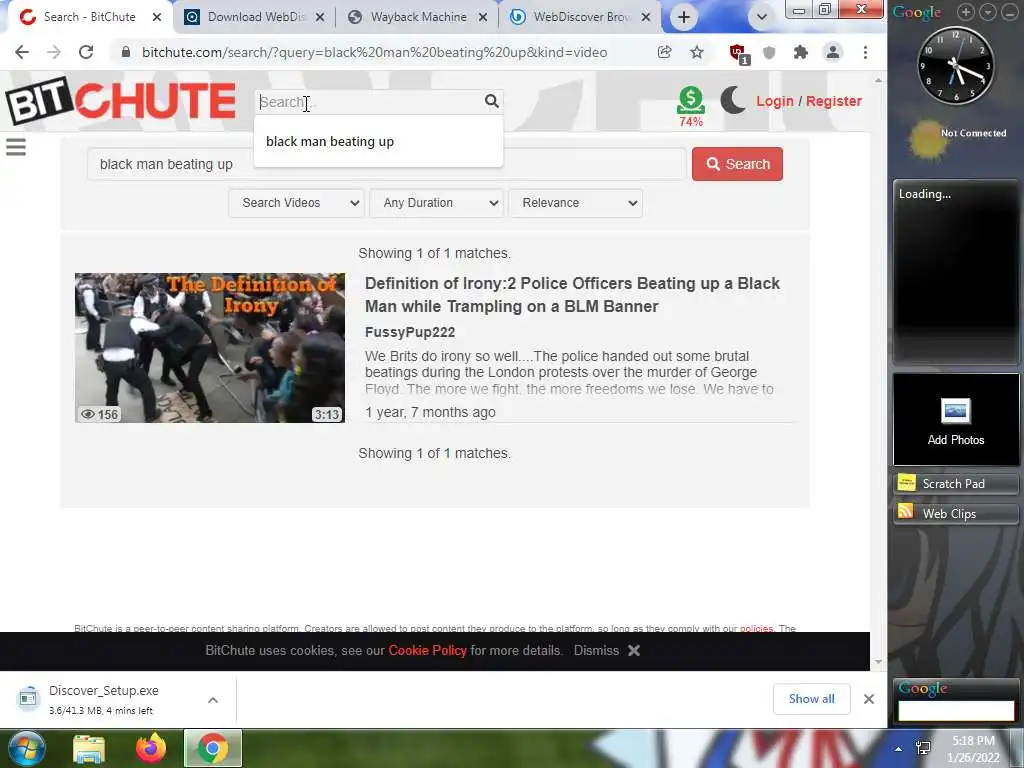Show hidden system tray icons

pos(899,750)
